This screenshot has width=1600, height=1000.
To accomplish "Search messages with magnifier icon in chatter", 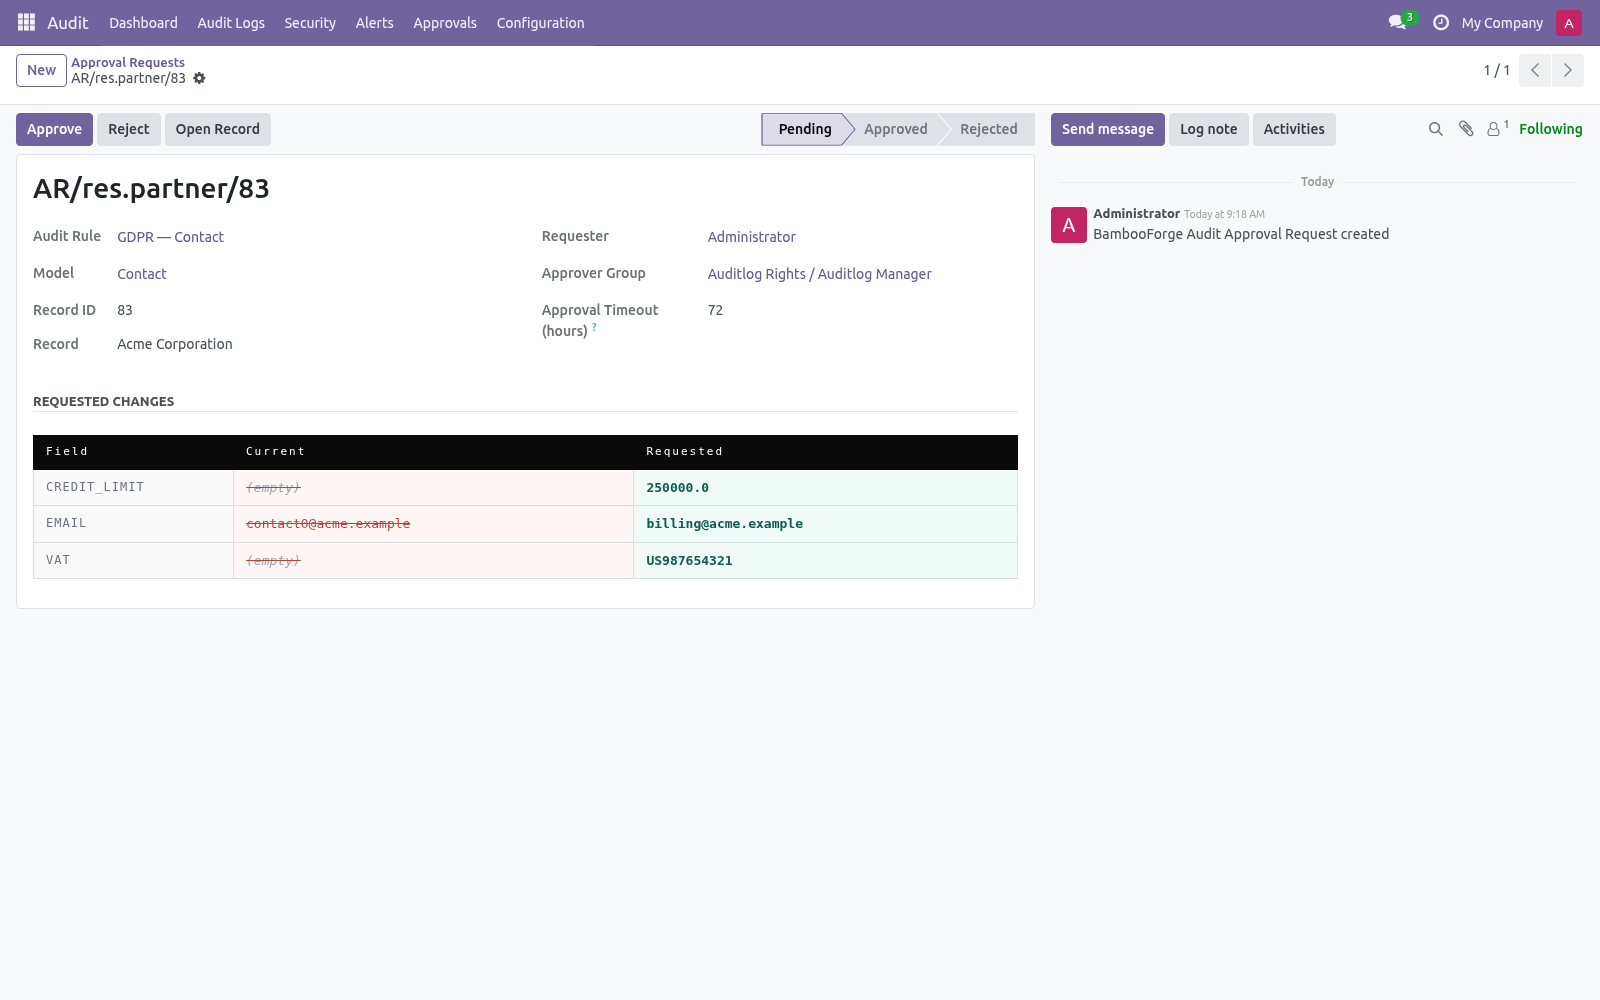I will click(x=1436, y=129).
